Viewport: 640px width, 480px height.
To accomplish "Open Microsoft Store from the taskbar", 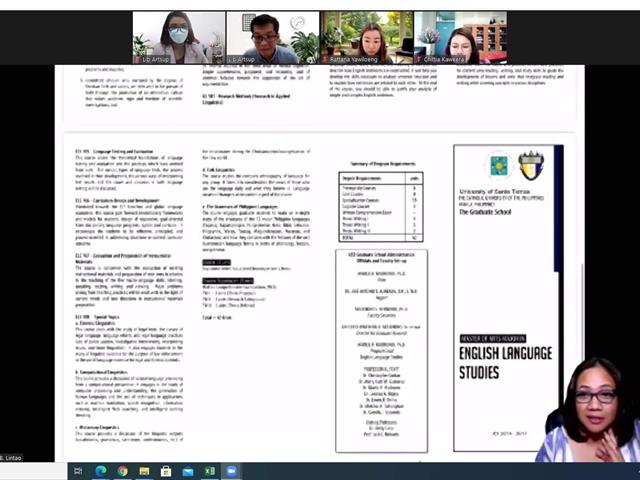I will coord(166,471).
